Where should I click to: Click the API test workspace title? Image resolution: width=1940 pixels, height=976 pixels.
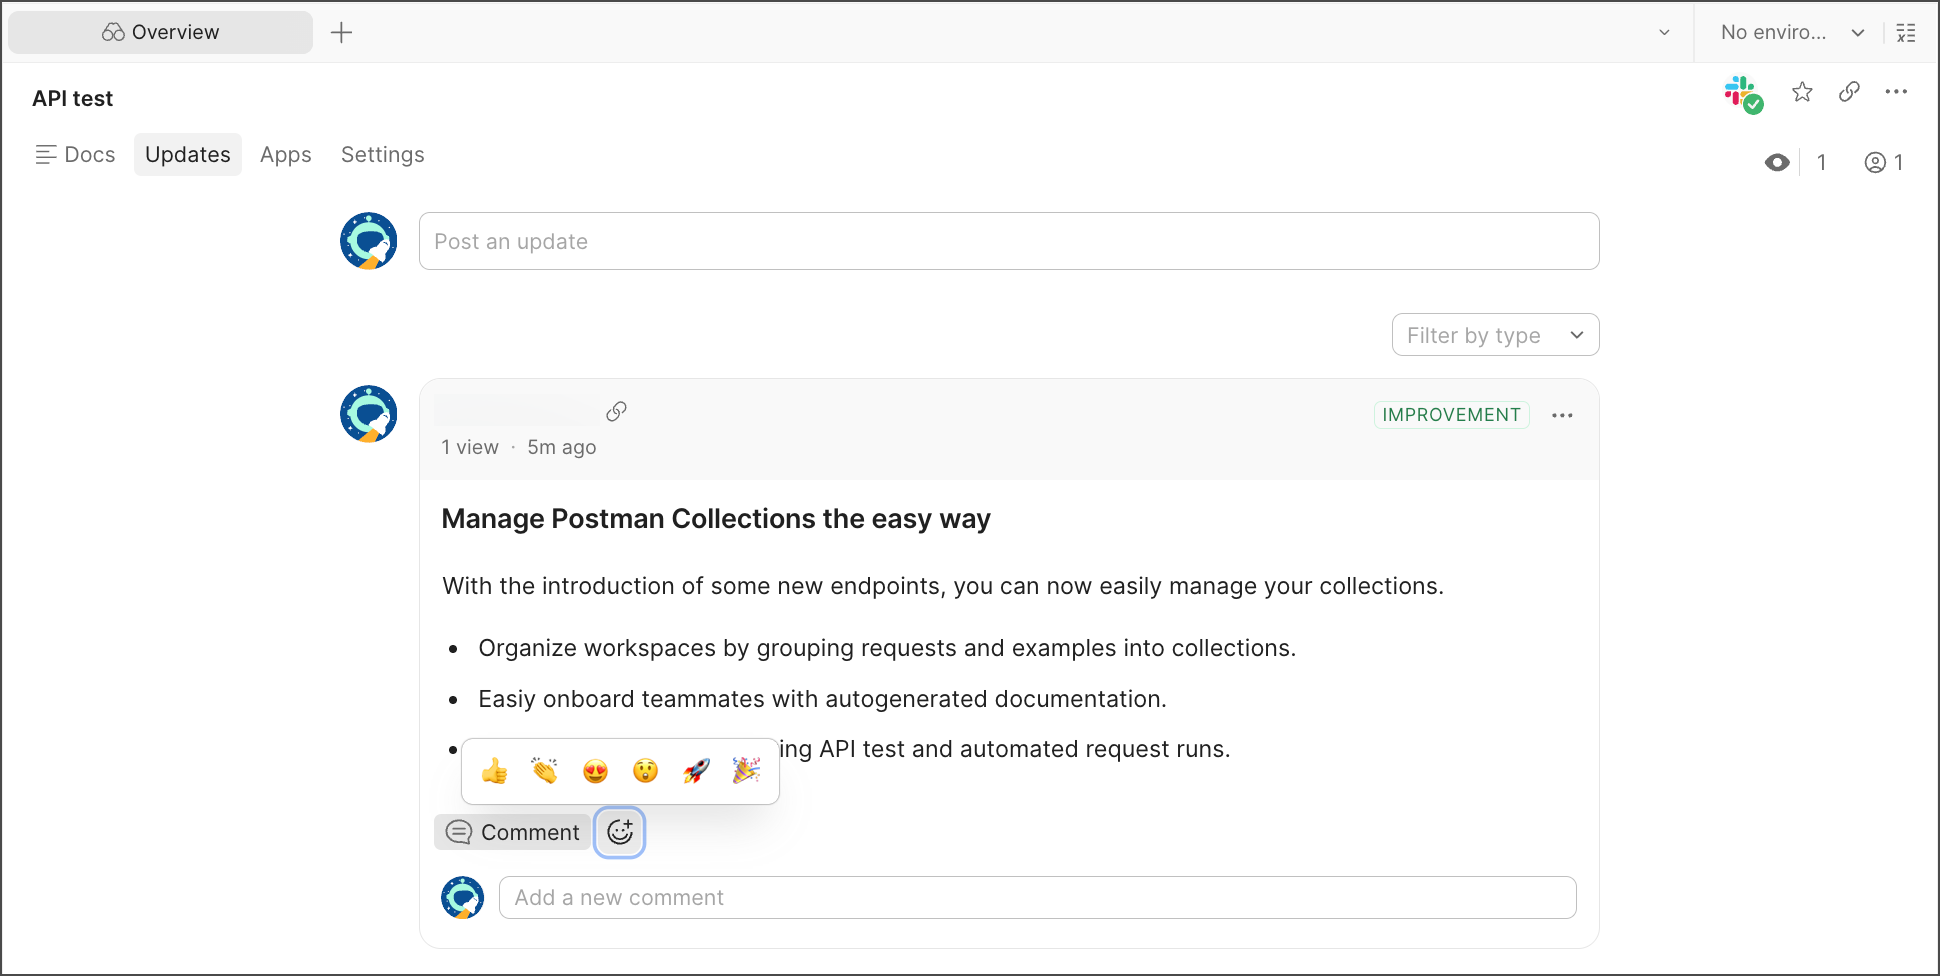click(73, 98)
